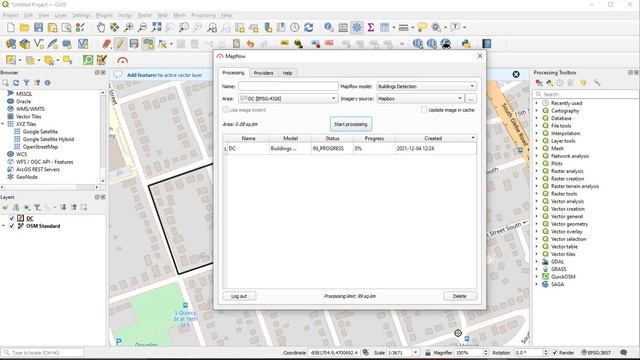Click the filter legend icon in Layers panel
The height and width of the screenshot is (360, 640).
(37, 207)
